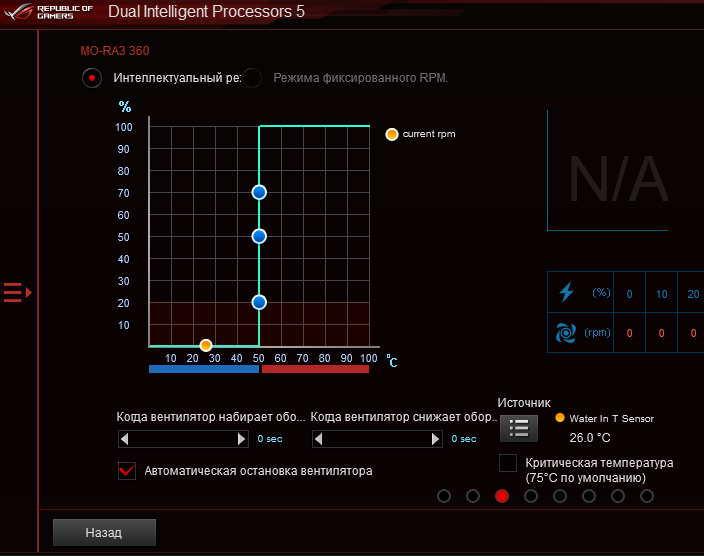Open the red side menu expander
This screenshot has width=704, height=556.
(18, 292)
